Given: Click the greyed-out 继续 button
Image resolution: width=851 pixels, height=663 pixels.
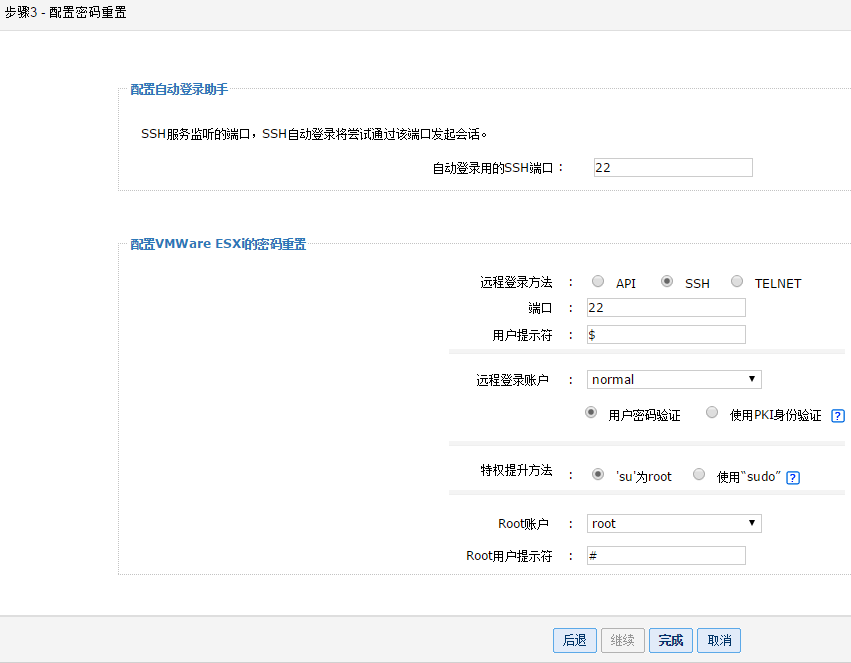Looking at the screenshot, I should click(x=622, y=640).
